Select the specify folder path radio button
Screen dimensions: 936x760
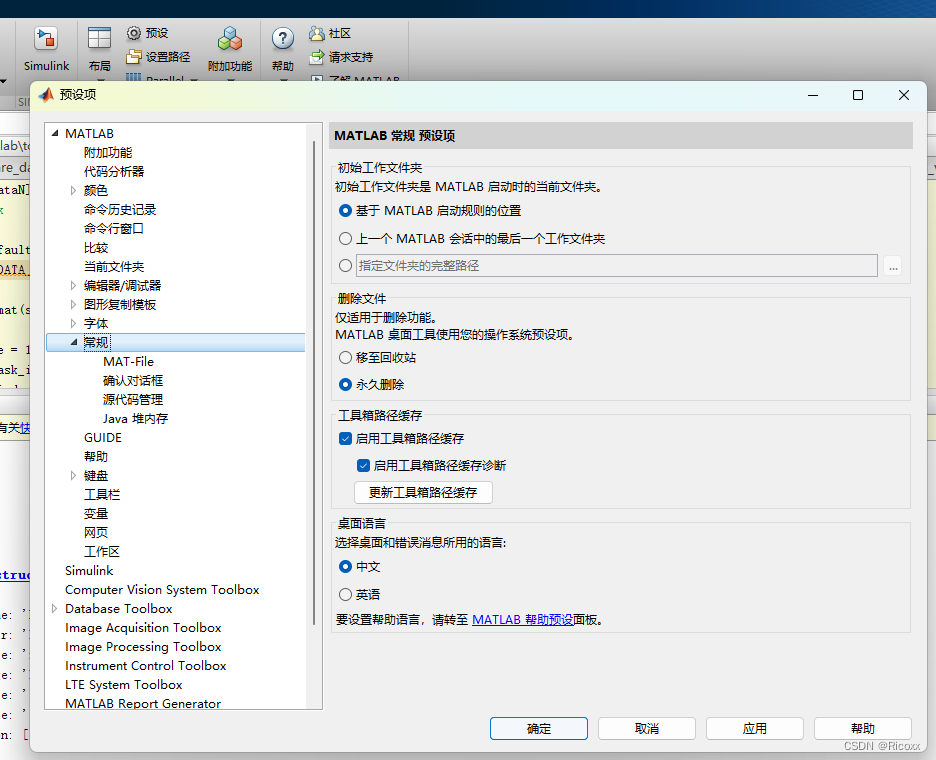point(345,266)
